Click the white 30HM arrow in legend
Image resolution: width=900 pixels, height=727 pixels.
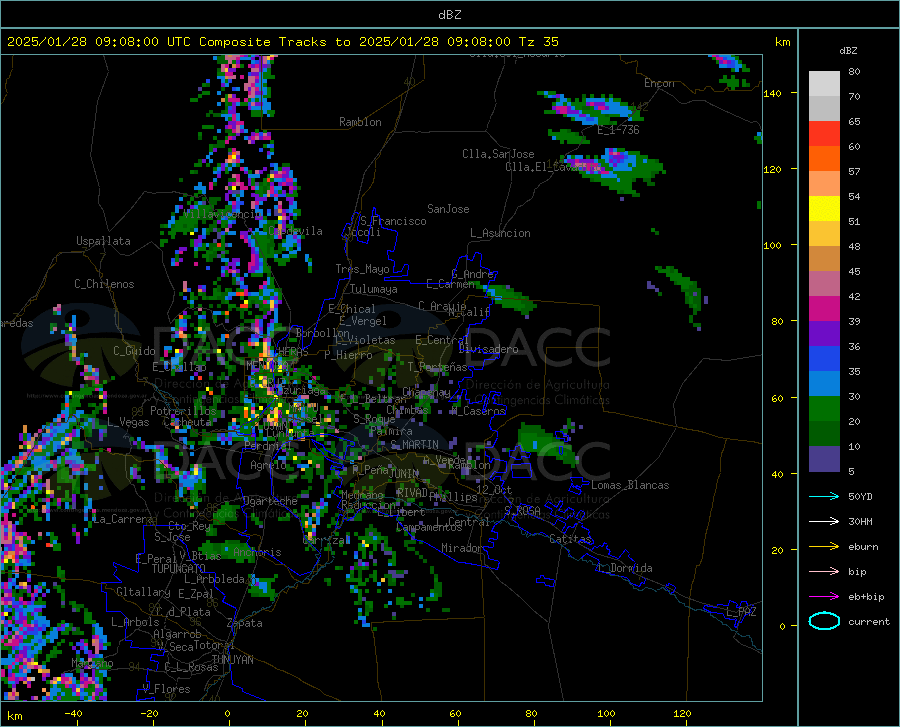[x=824, y=522]
